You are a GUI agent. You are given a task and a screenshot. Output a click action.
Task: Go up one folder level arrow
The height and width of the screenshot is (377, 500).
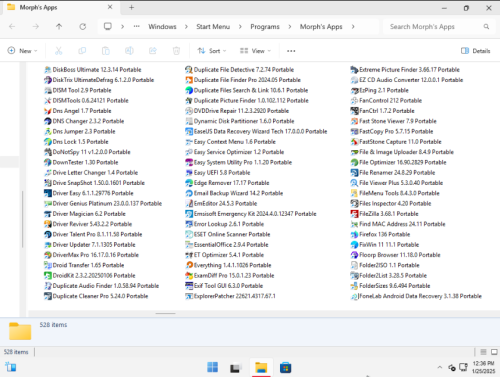click(x=59, y=26)
